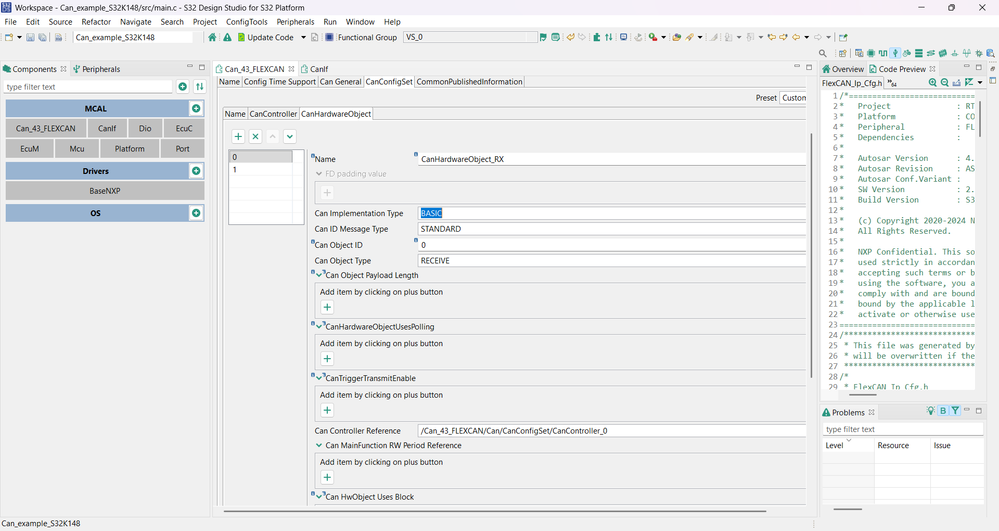Viewport: 999px width, 531px height.
Task: Click the Can Object ID value field
Action: [x=612, y=245]
